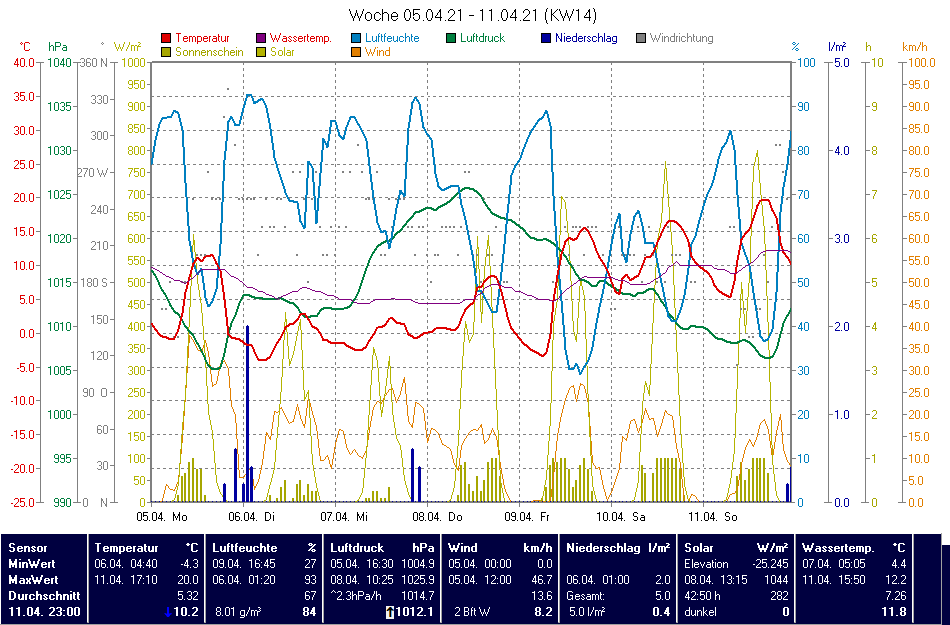Screen dimensions: 950x625
Task: Click the temperature minimum time 06.04. 04:40
Action: [x=125, y=564]
